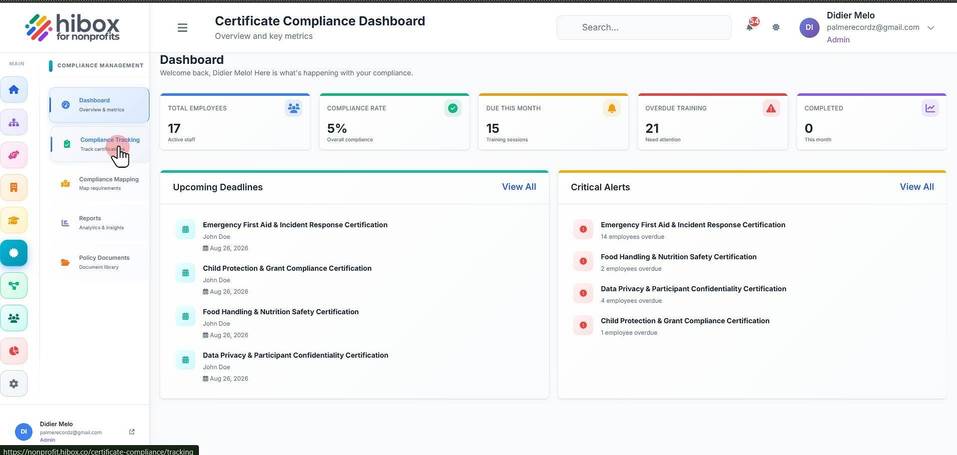Click View All in Upcoming Deadlines

519,187
